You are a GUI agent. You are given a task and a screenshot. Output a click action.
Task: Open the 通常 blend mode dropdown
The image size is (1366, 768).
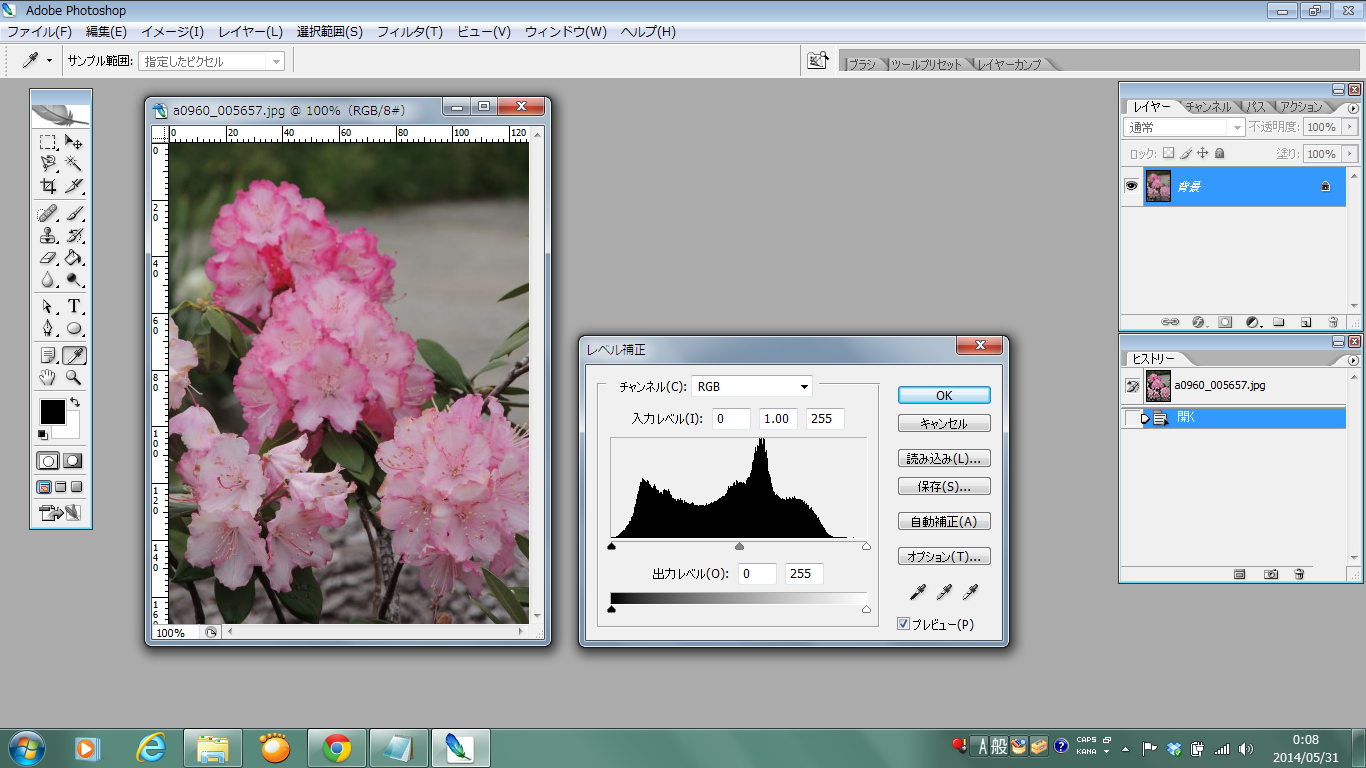[x=1184, y=128]
